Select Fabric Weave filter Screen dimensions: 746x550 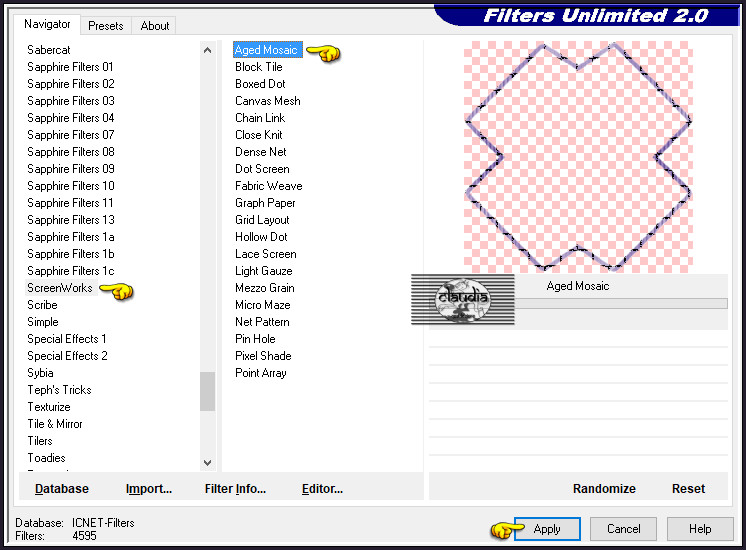[268, 186]
